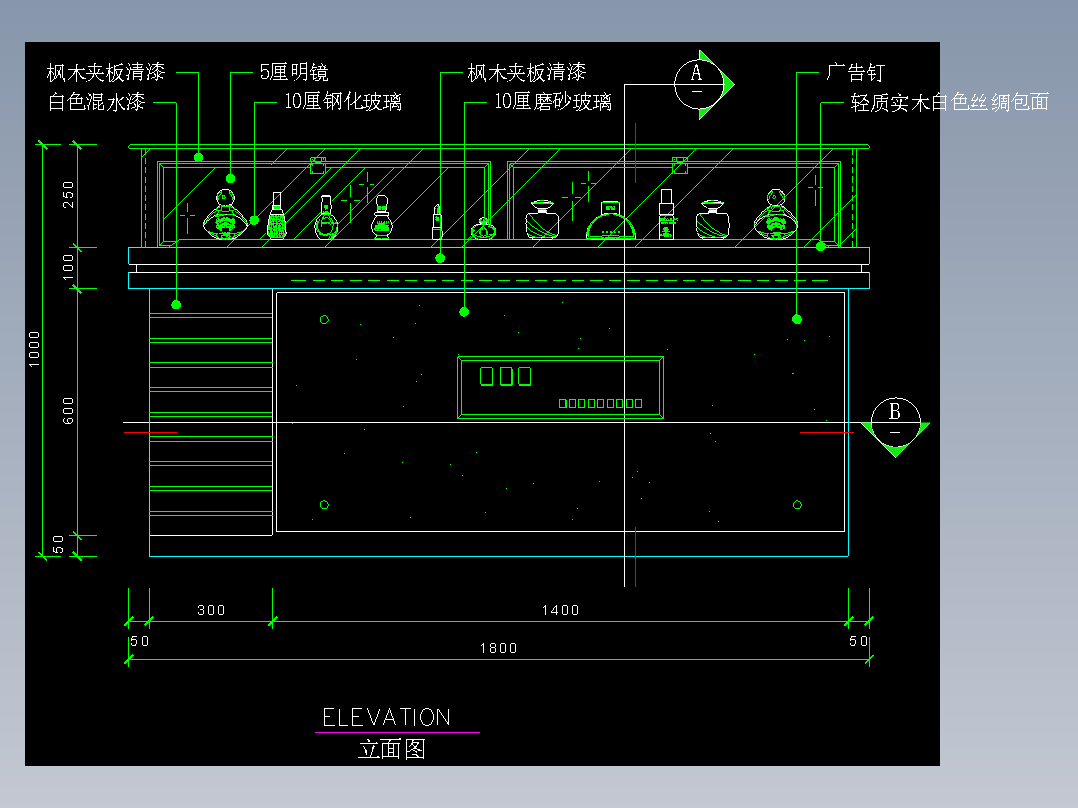Click the 1800 overall width dimension
Screen dimensions: 1078x808
pyautogui.click(x=498, y=648)
